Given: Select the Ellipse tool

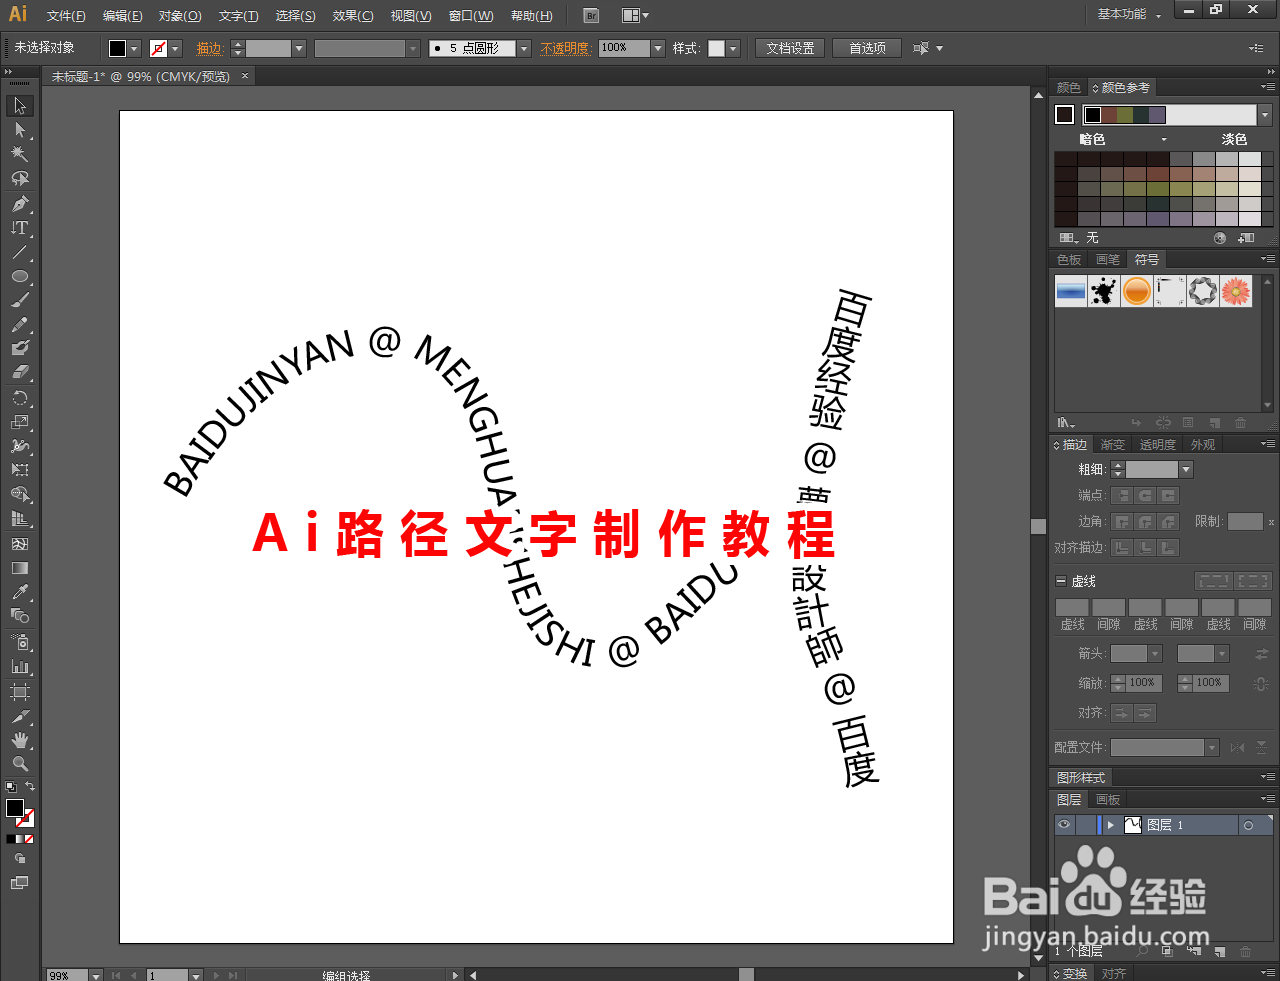Looking at the screenshot, I should (x=19, y=276).
